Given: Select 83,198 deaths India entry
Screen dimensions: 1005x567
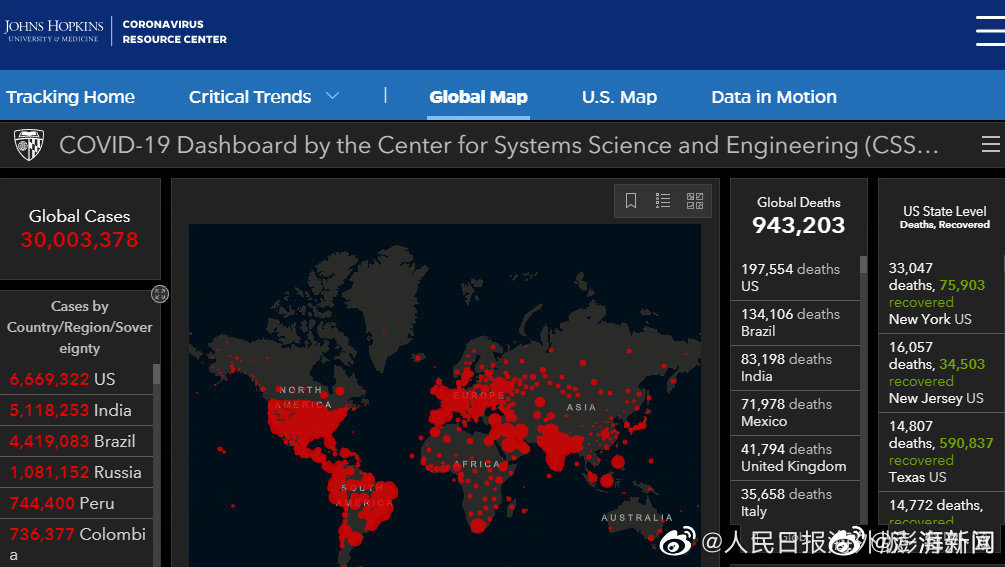Looking at the screenshot, I should point(795,368).
